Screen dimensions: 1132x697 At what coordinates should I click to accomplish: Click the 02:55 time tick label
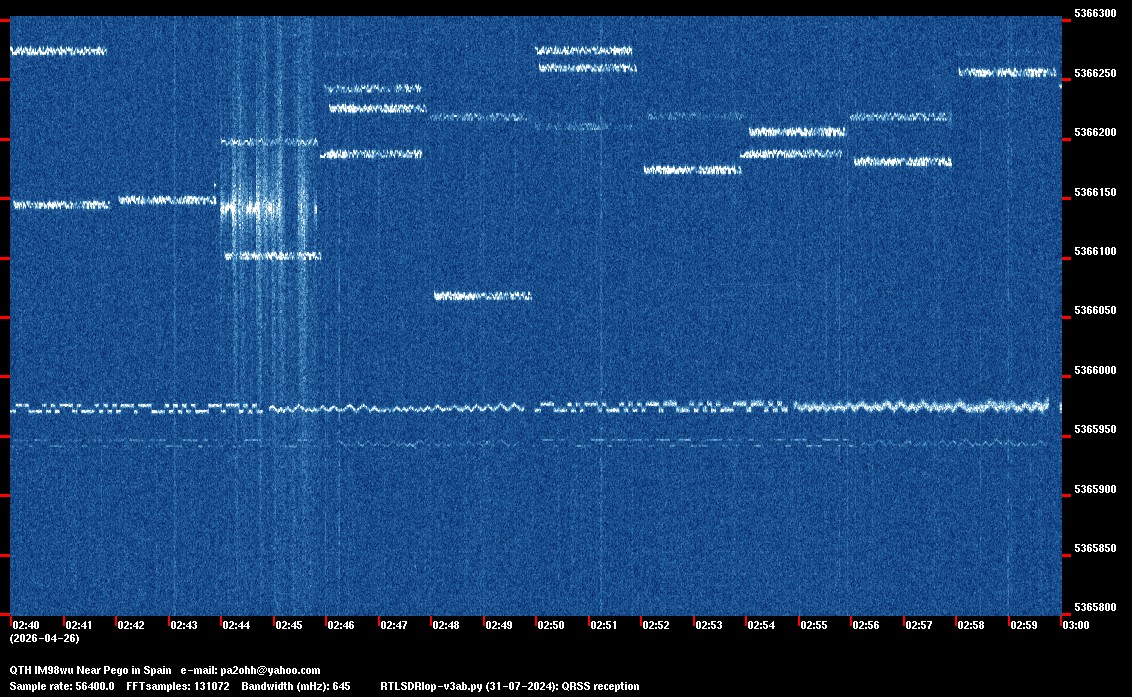click(x=814, y=625)
